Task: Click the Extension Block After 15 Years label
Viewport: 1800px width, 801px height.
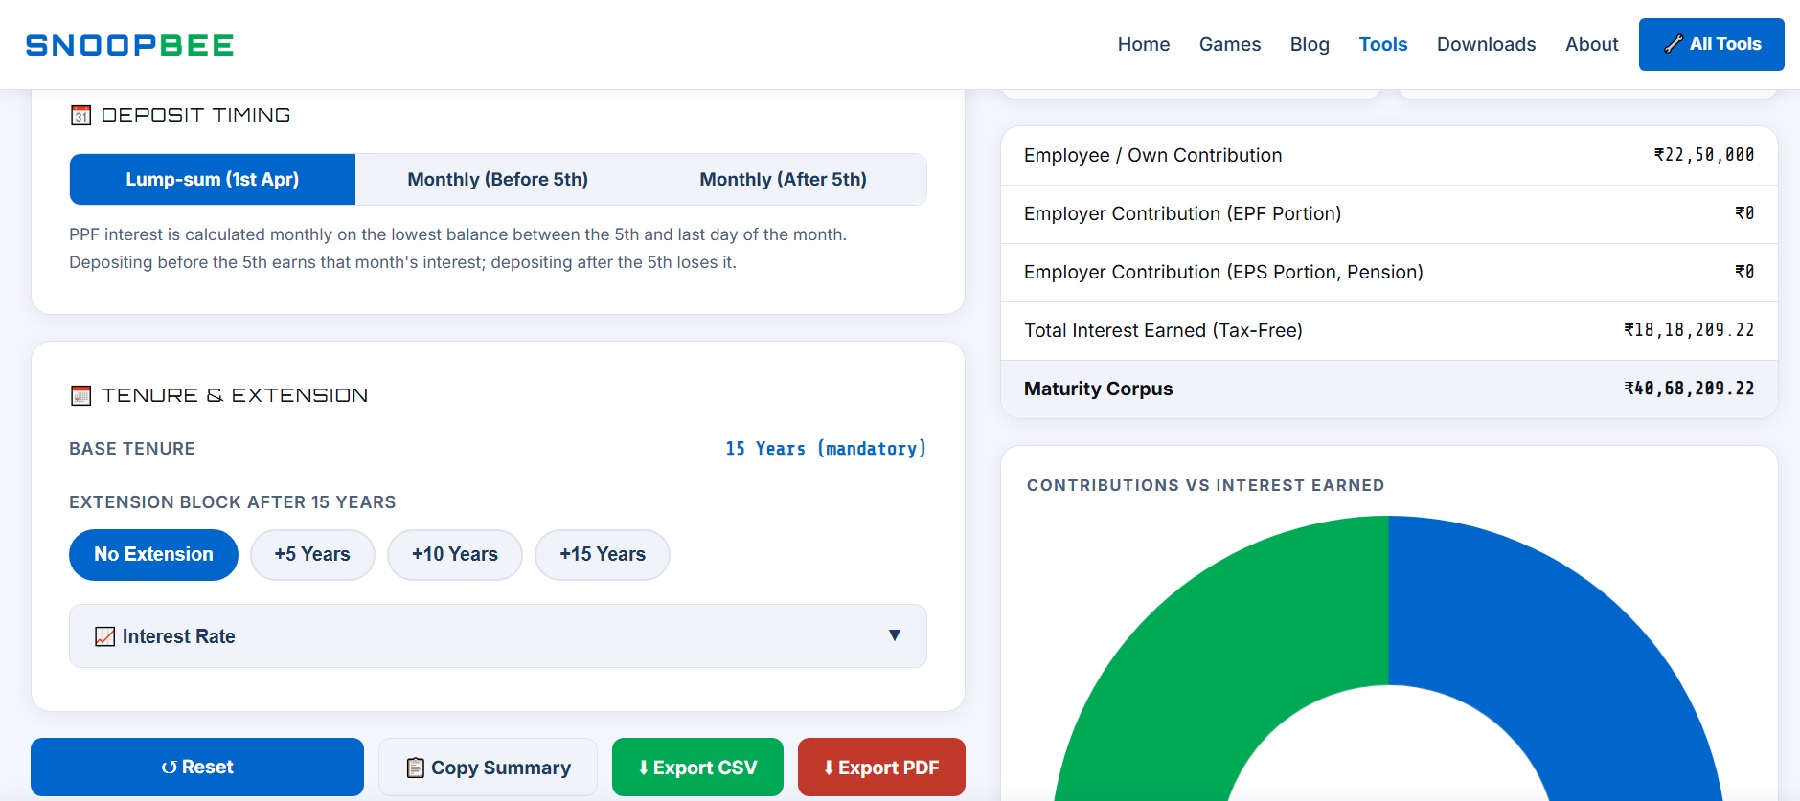Action: point(233,502)
